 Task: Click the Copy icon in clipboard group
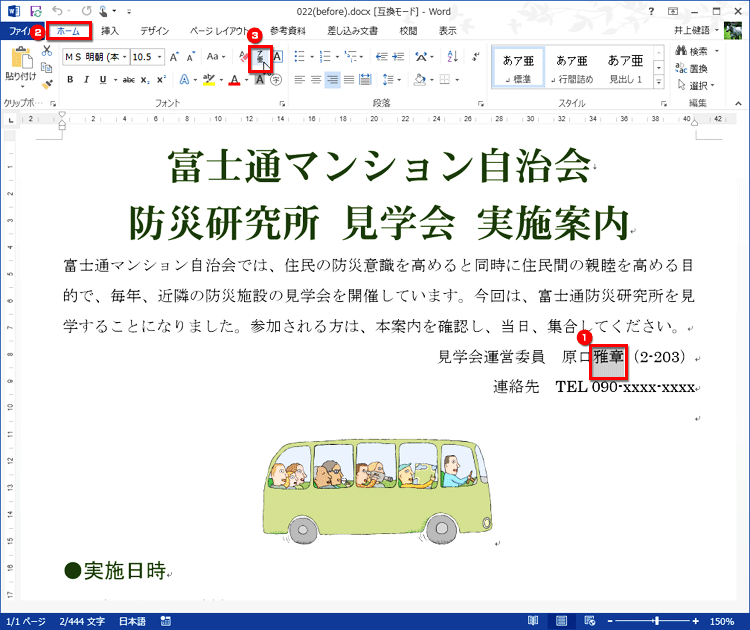(46, 67)
